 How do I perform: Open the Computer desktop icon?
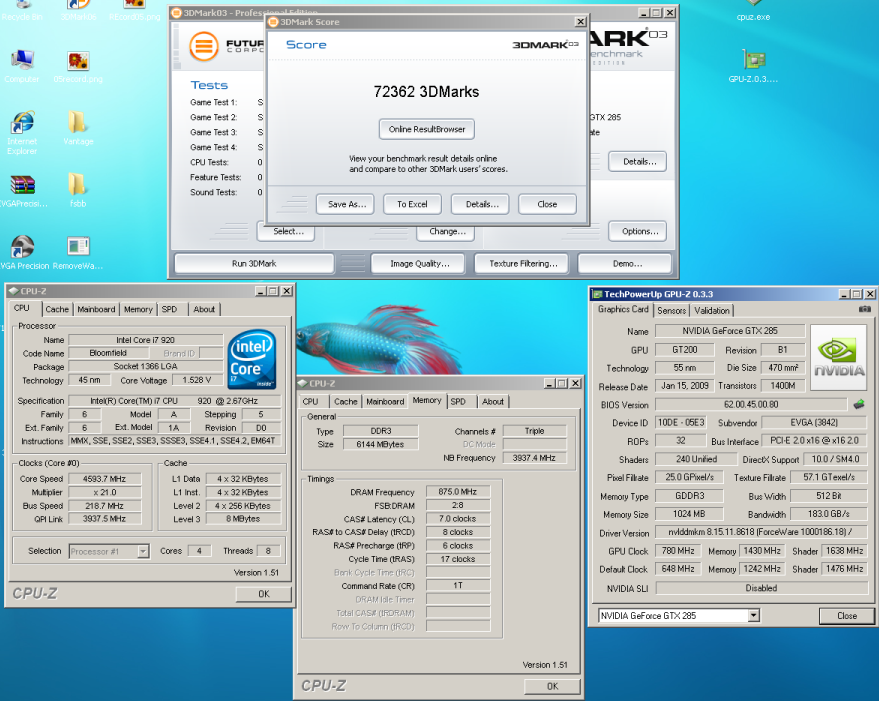[x=22, y=66]
